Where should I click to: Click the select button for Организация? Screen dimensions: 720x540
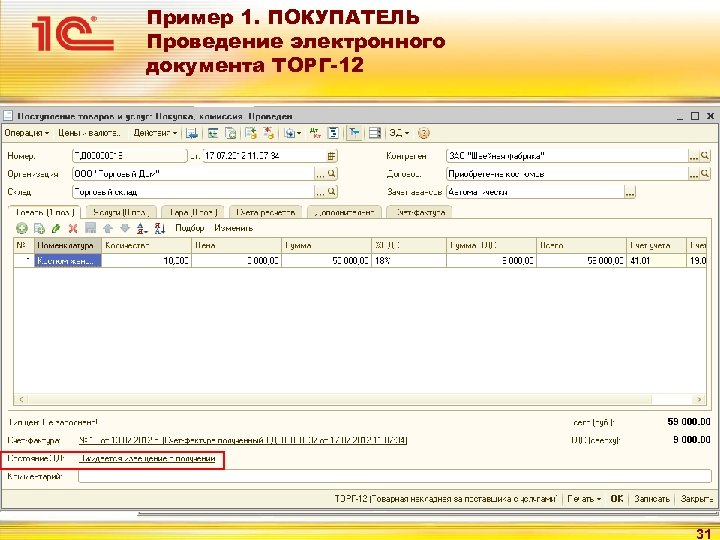coord(320,174)
